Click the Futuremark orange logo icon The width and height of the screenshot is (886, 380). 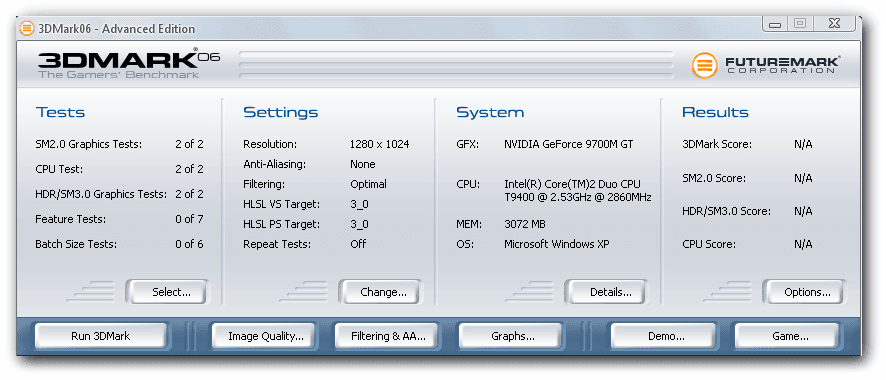click(705, 65)
